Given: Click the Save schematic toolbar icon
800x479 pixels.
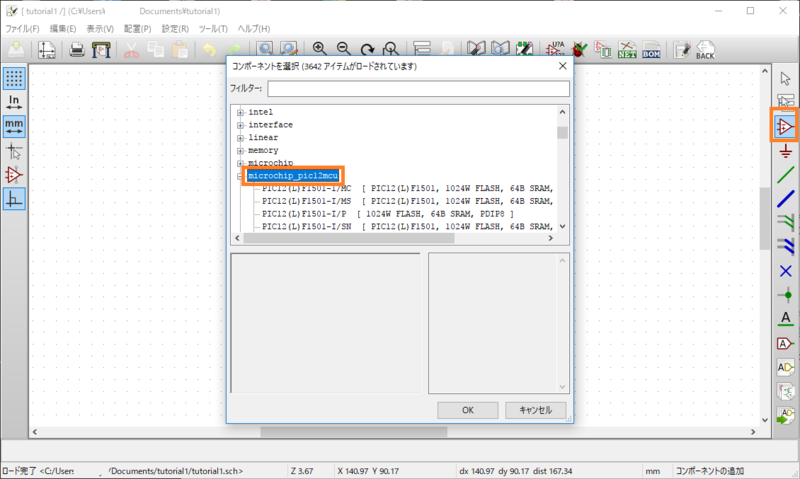Looking at the screenshot, I should 16,49.
